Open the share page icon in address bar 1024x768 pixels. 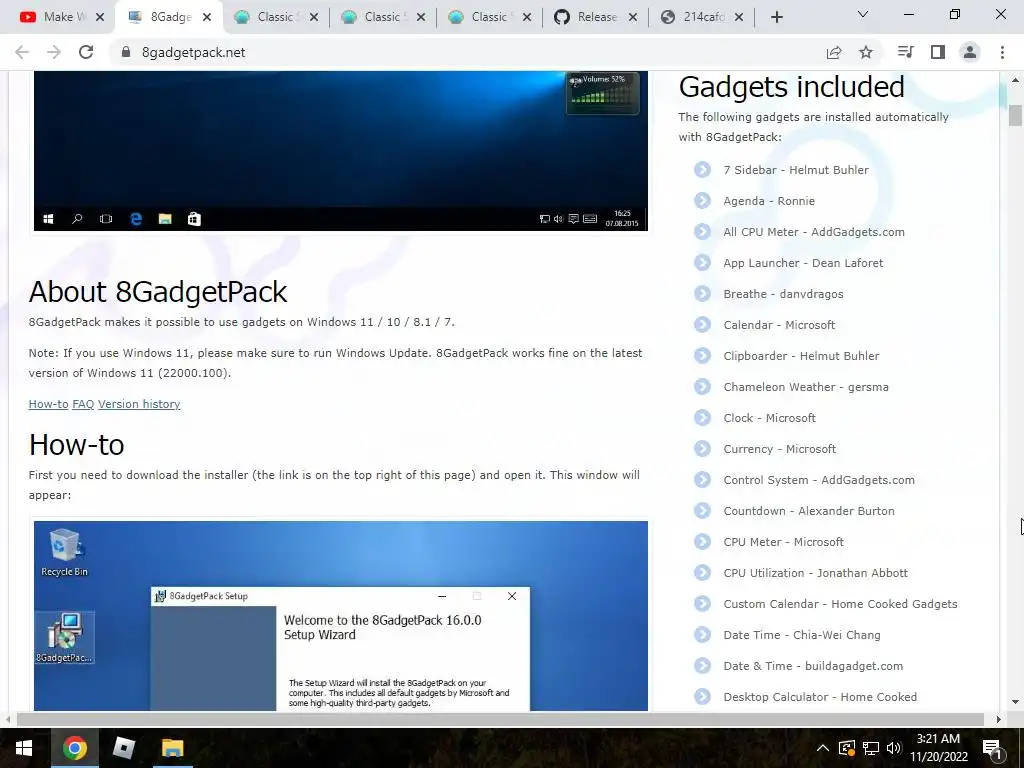click(834, 52)
